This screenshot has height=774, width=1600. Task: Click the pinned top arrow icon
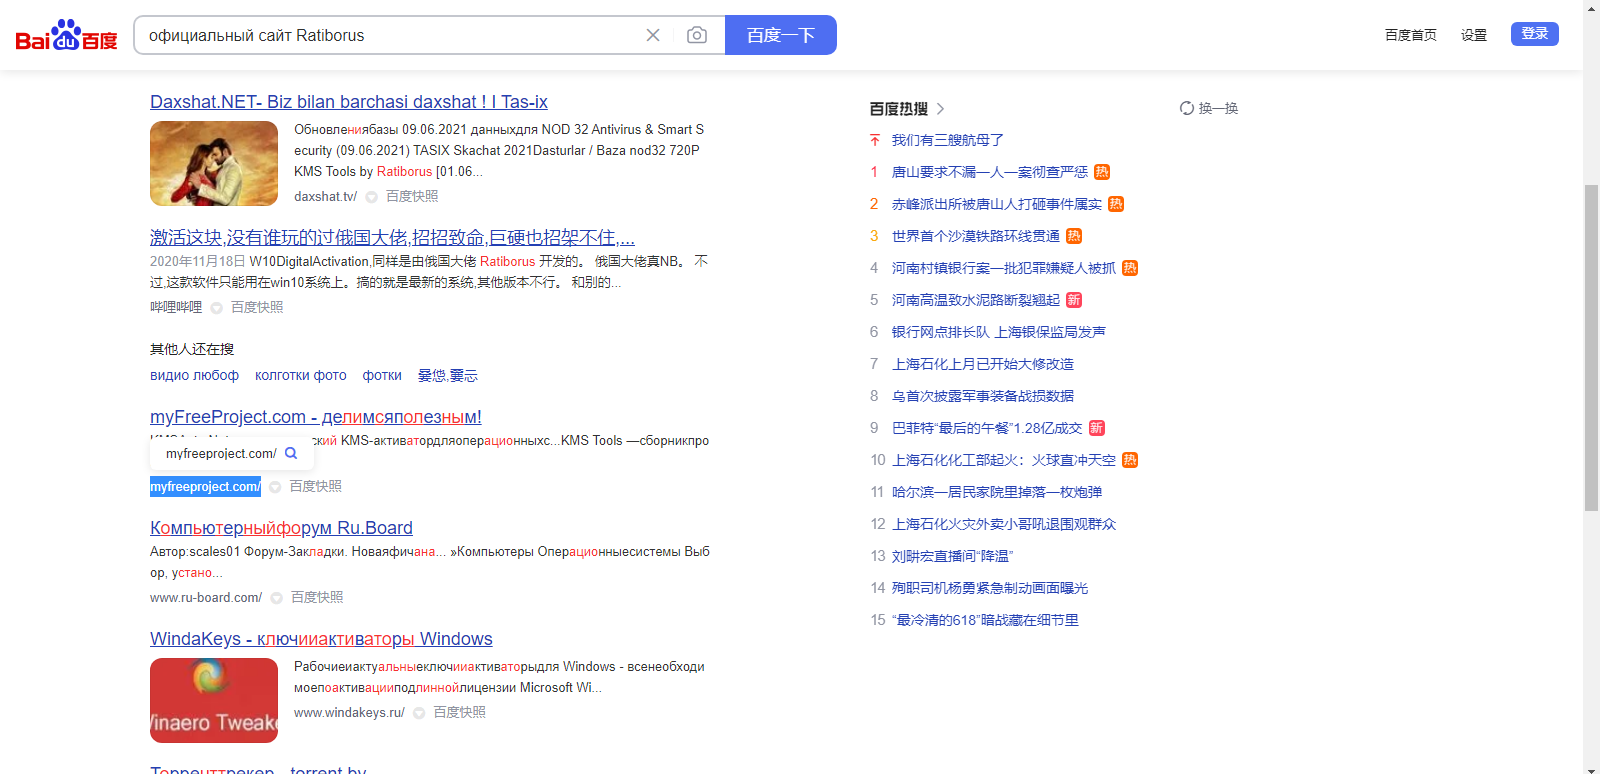[875, 140]
